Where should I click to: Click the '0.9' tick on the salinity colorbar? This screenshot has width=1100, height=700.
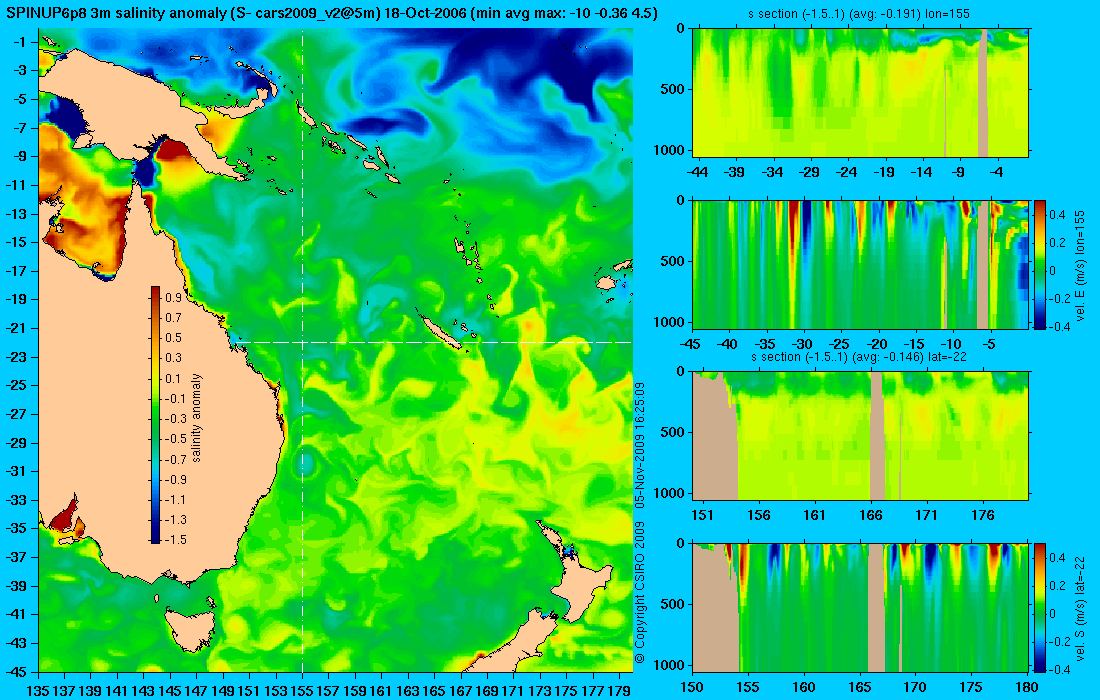(173, 297)
